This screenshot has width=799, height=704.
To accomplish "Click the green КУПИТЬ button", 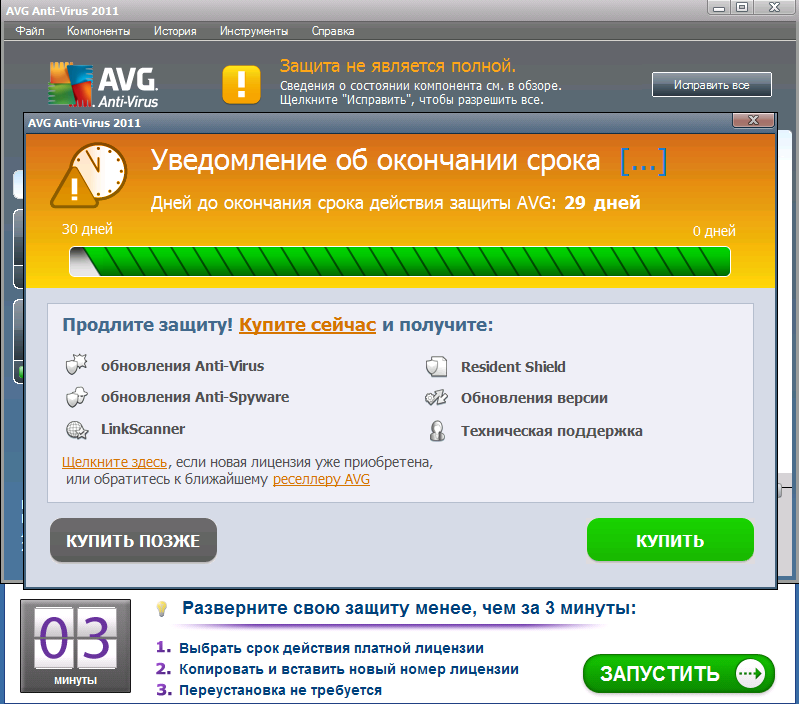I will coord(670,540).
